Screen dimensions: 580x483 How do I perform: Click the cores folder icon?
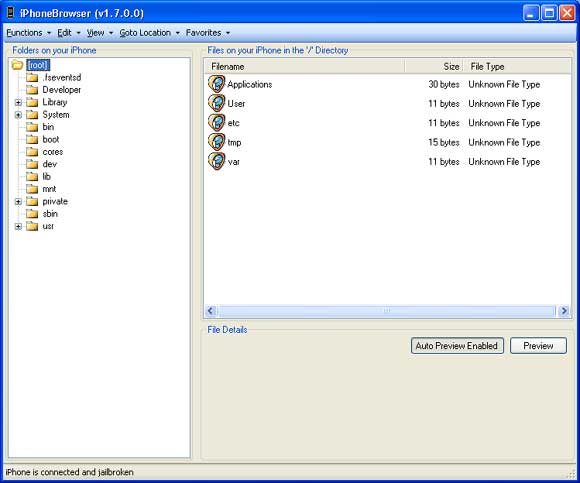32,152
